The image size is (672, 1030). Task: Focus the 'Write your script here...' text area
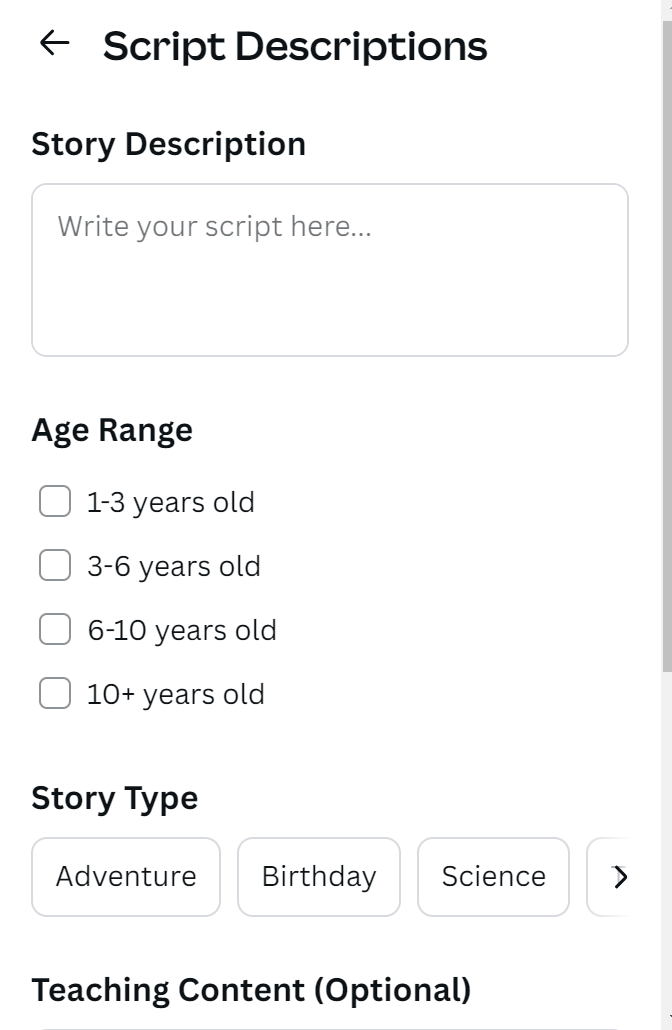(x=330, y=270)
